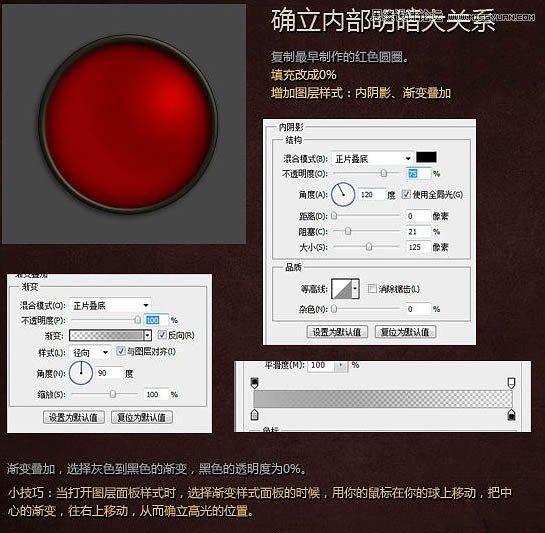This screenshot has width=545, height=533.
Task: Click the gradient editor ramp bar
Action: pos(383,399)
